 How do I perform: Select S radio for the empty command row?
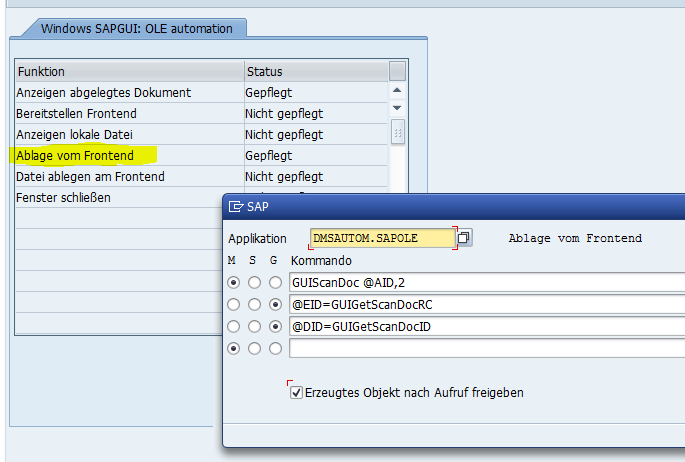click(254, 348)
